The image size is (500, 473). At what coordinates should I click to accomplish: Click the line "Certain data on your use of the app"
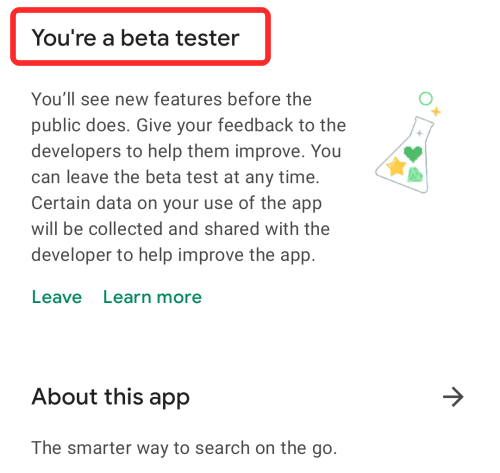(x=177, y=203)
